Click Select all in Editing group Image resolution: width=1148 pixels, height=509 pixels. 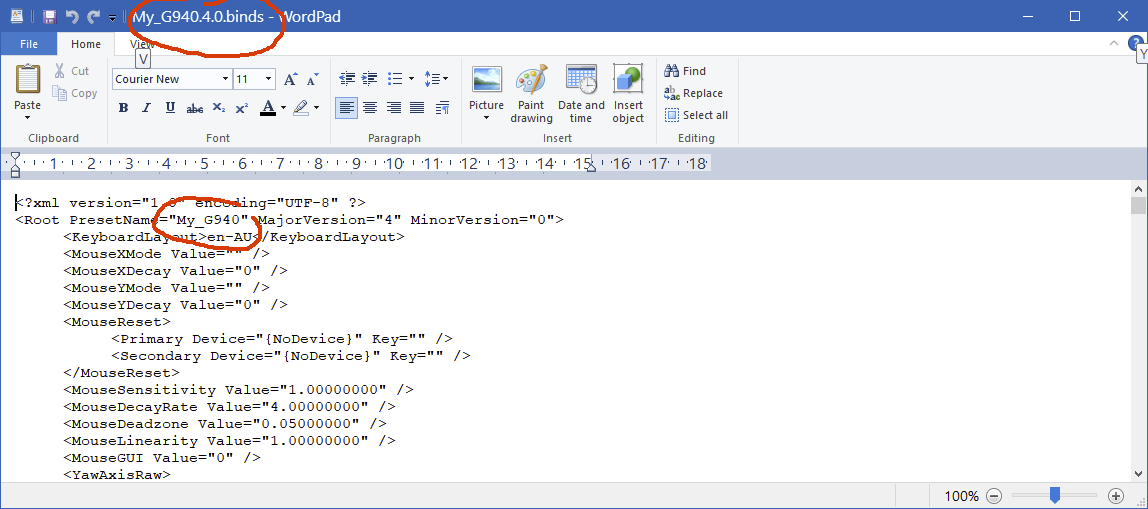pyautogui.click(x=696, y=115)
